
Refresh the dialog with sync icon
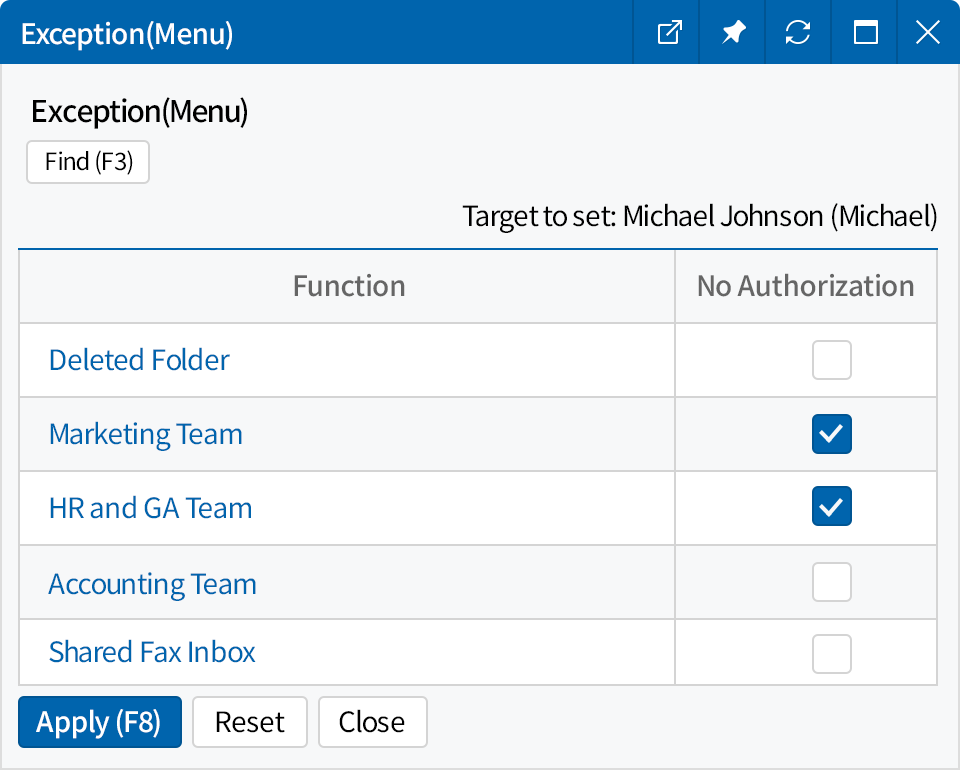pyautogui.click(x=798, y=32)
